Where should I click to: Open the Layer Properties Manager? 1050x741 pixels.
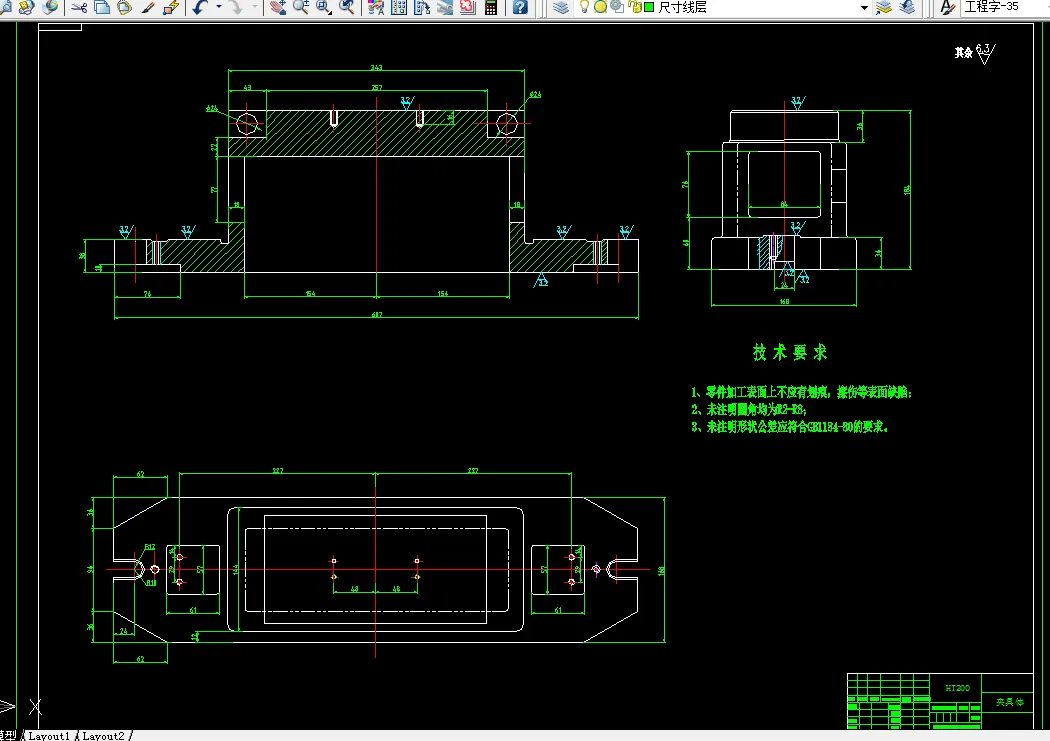(x=561, y=7)
